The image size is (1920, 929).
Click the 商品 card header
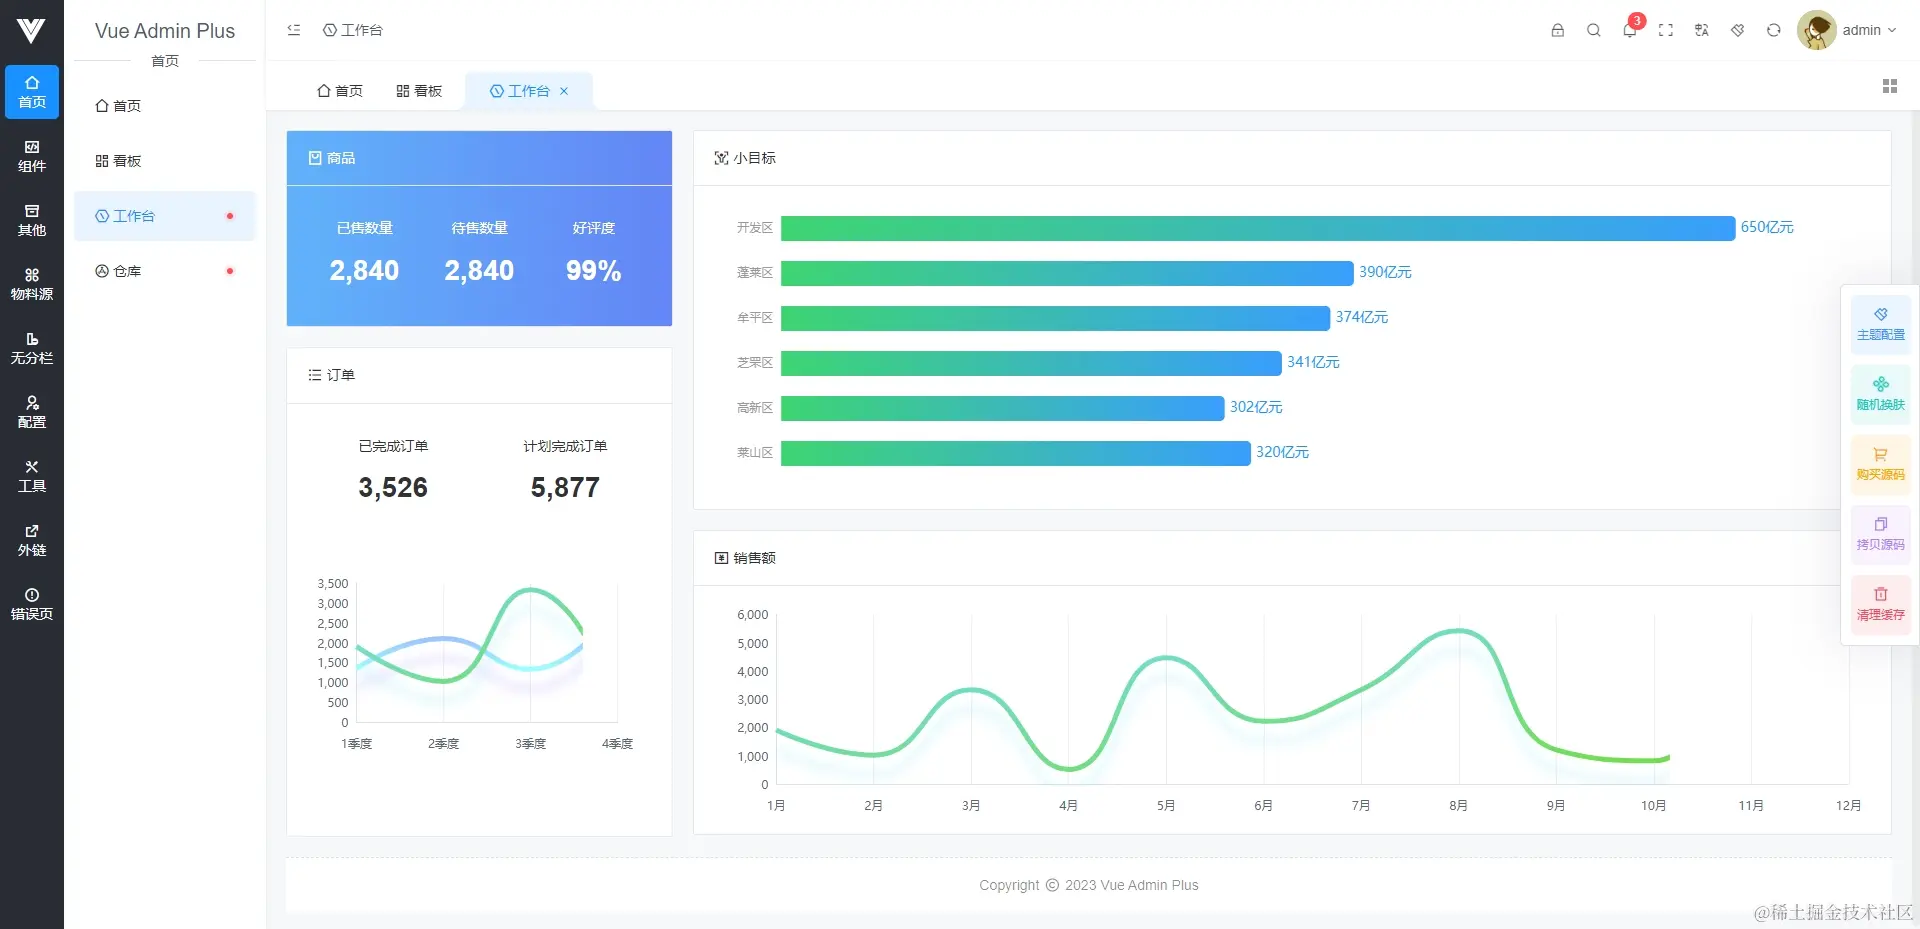[x=479, y=158]
